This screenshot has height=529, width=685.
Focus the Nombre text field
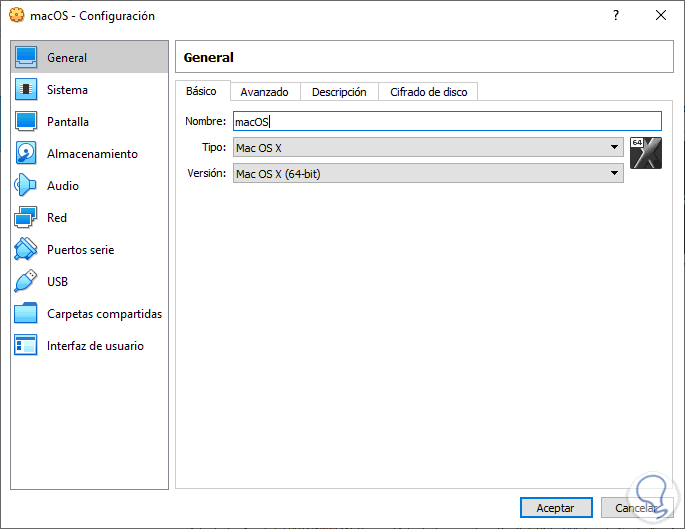[446, 122]
